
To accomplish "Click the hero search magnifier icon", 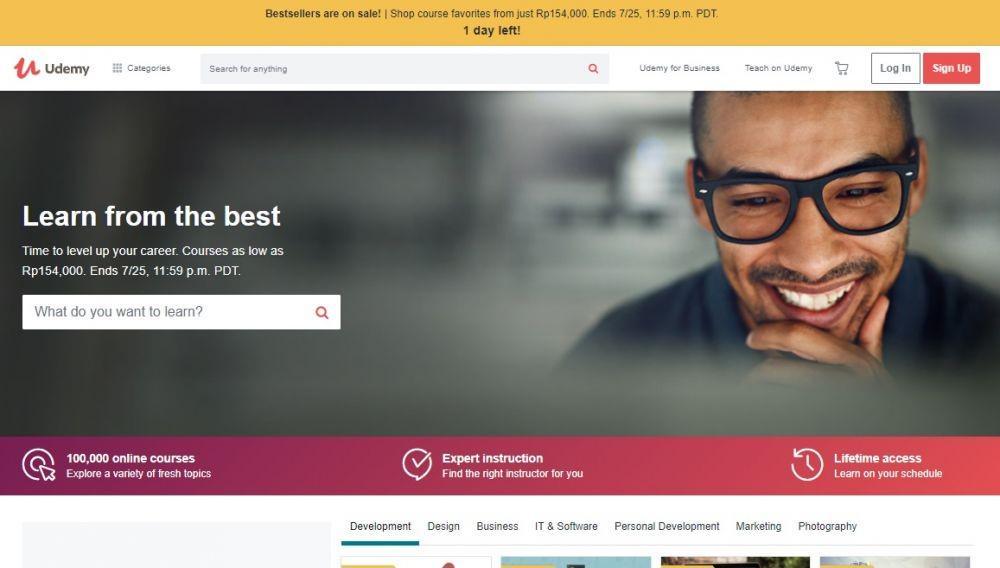I will [x=322, y=312].
